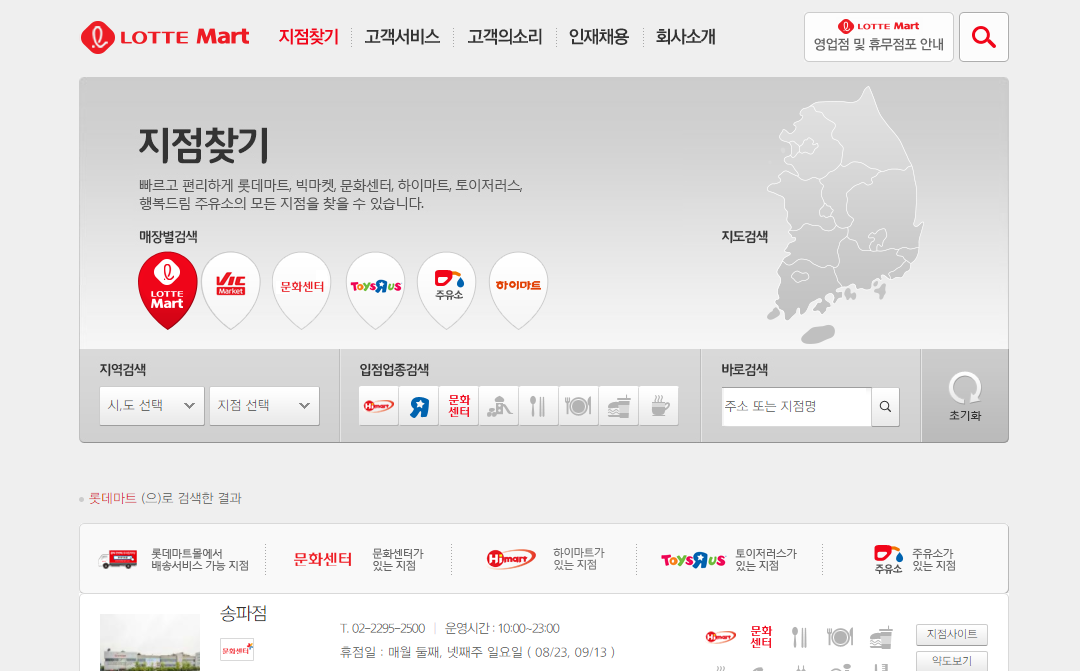1080x671 pixels.
Task: Open the Lotte Mart home logo
Action: point(165,37)
